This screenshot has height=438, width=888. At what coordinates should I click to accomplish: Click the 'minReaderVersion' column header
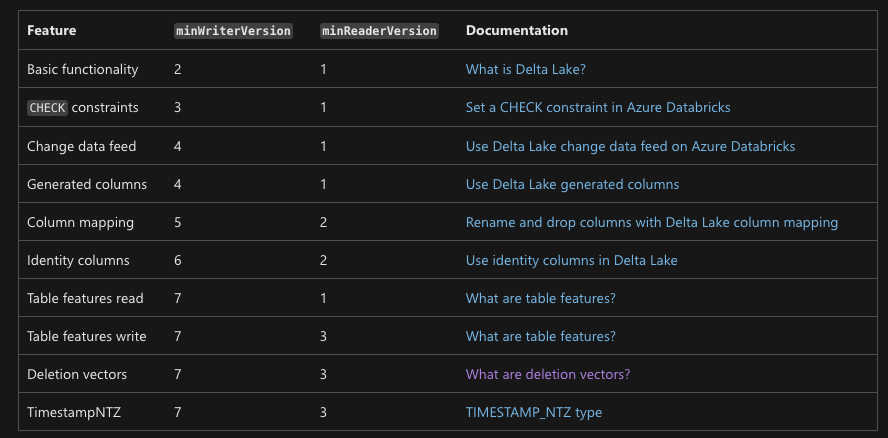coord(379,31)
